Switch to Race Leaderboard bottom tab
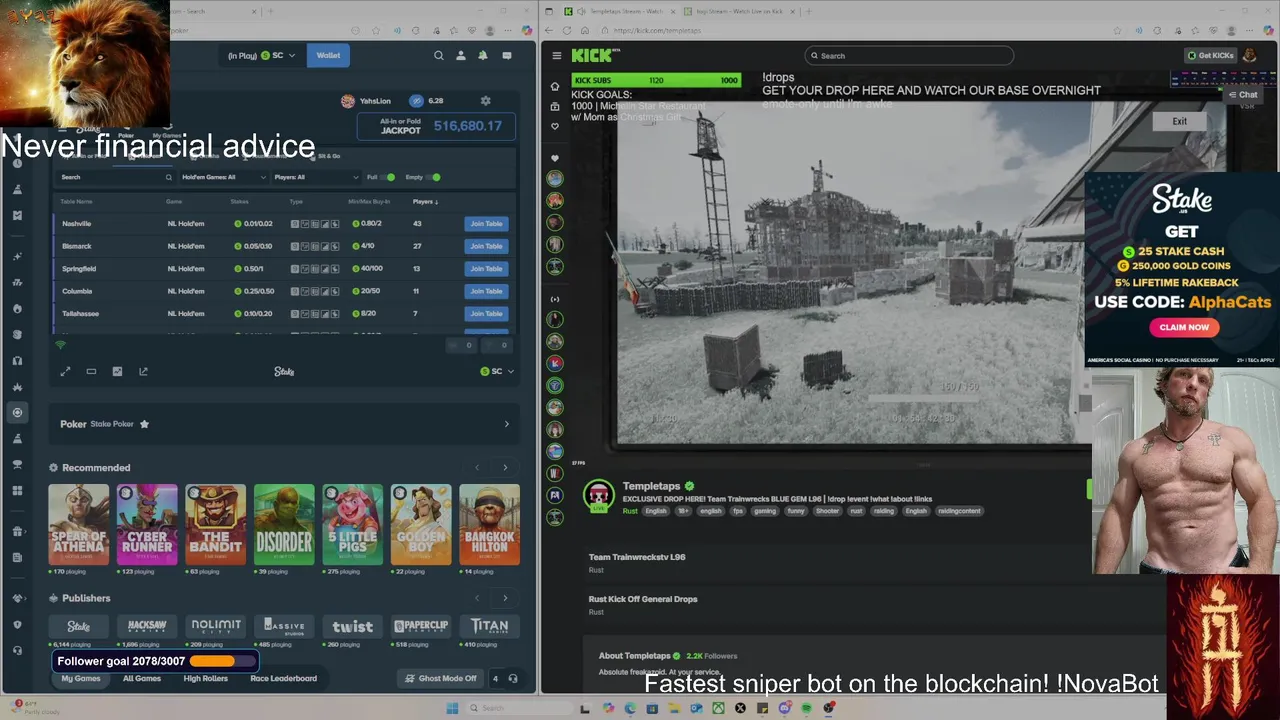Screen dimensions: 1280x720 point(283,678)
